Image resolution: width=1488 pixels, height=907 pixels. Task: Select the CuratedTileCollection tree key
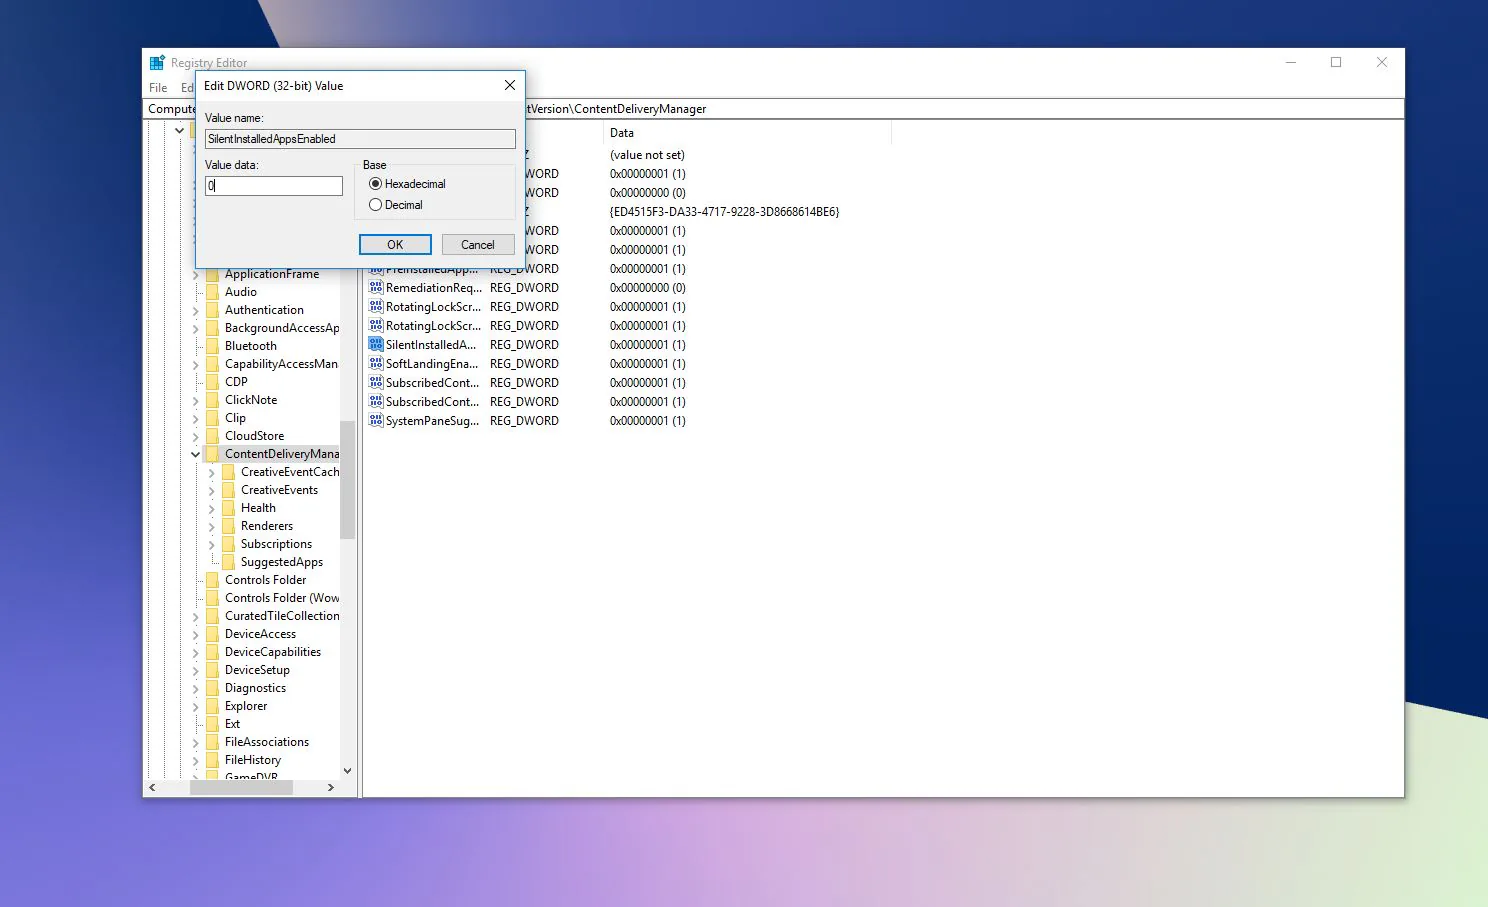(x=282, y=616)
